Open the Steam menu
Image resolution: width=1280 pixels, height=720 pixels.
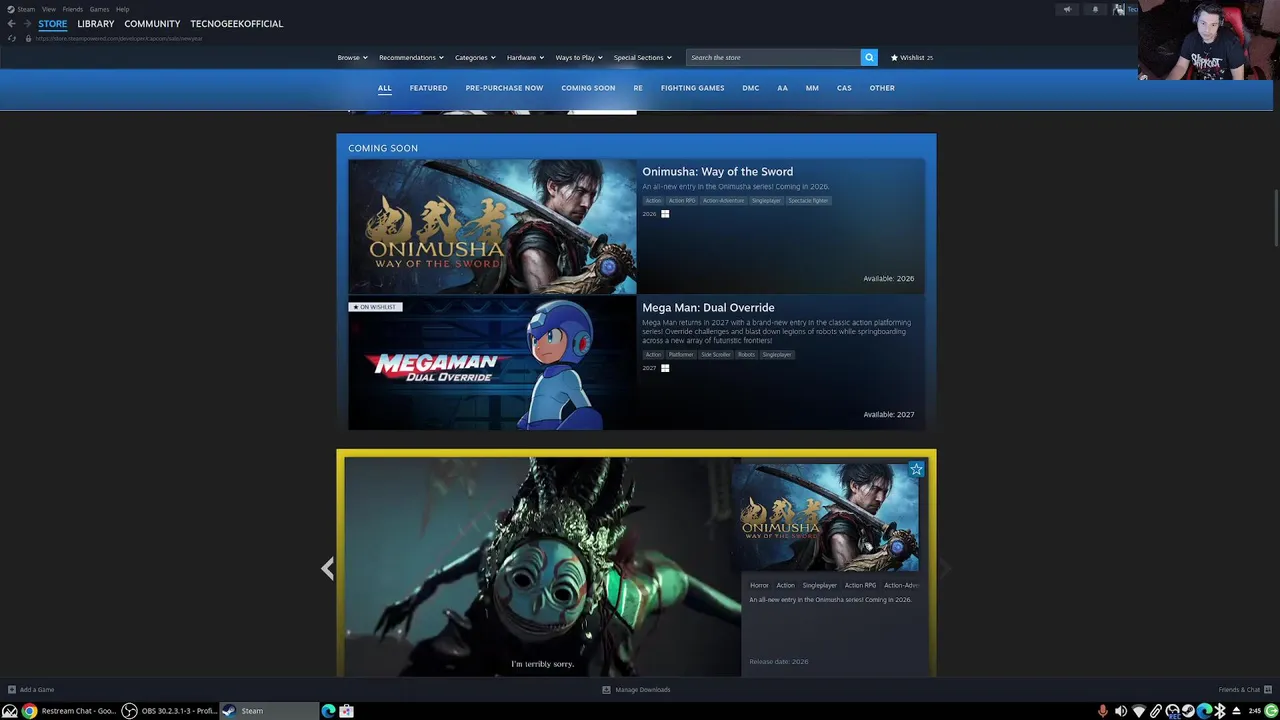click(22, 9)
